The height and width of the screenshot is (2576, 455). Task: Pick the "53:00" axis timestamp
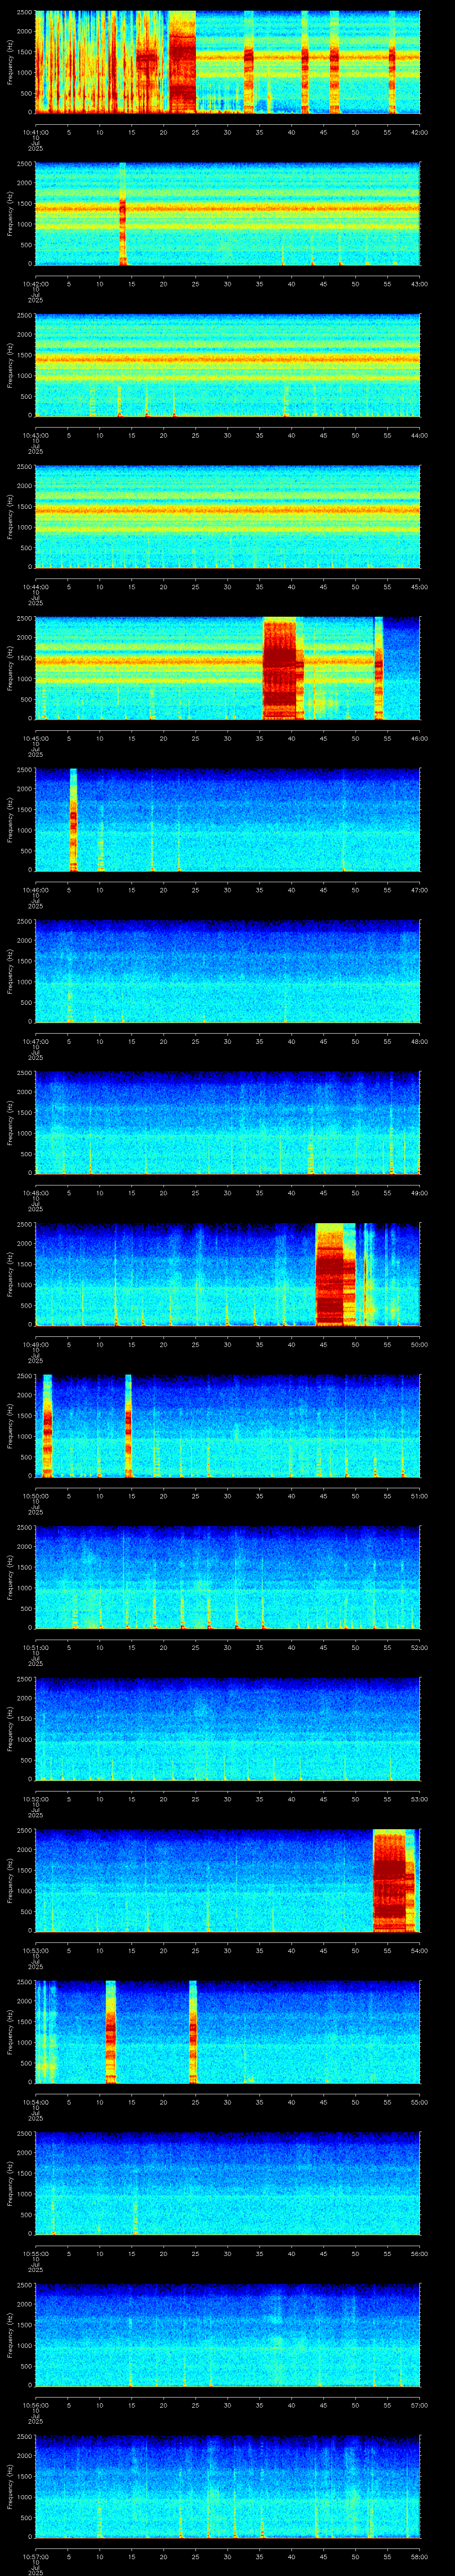[419, 1798]
